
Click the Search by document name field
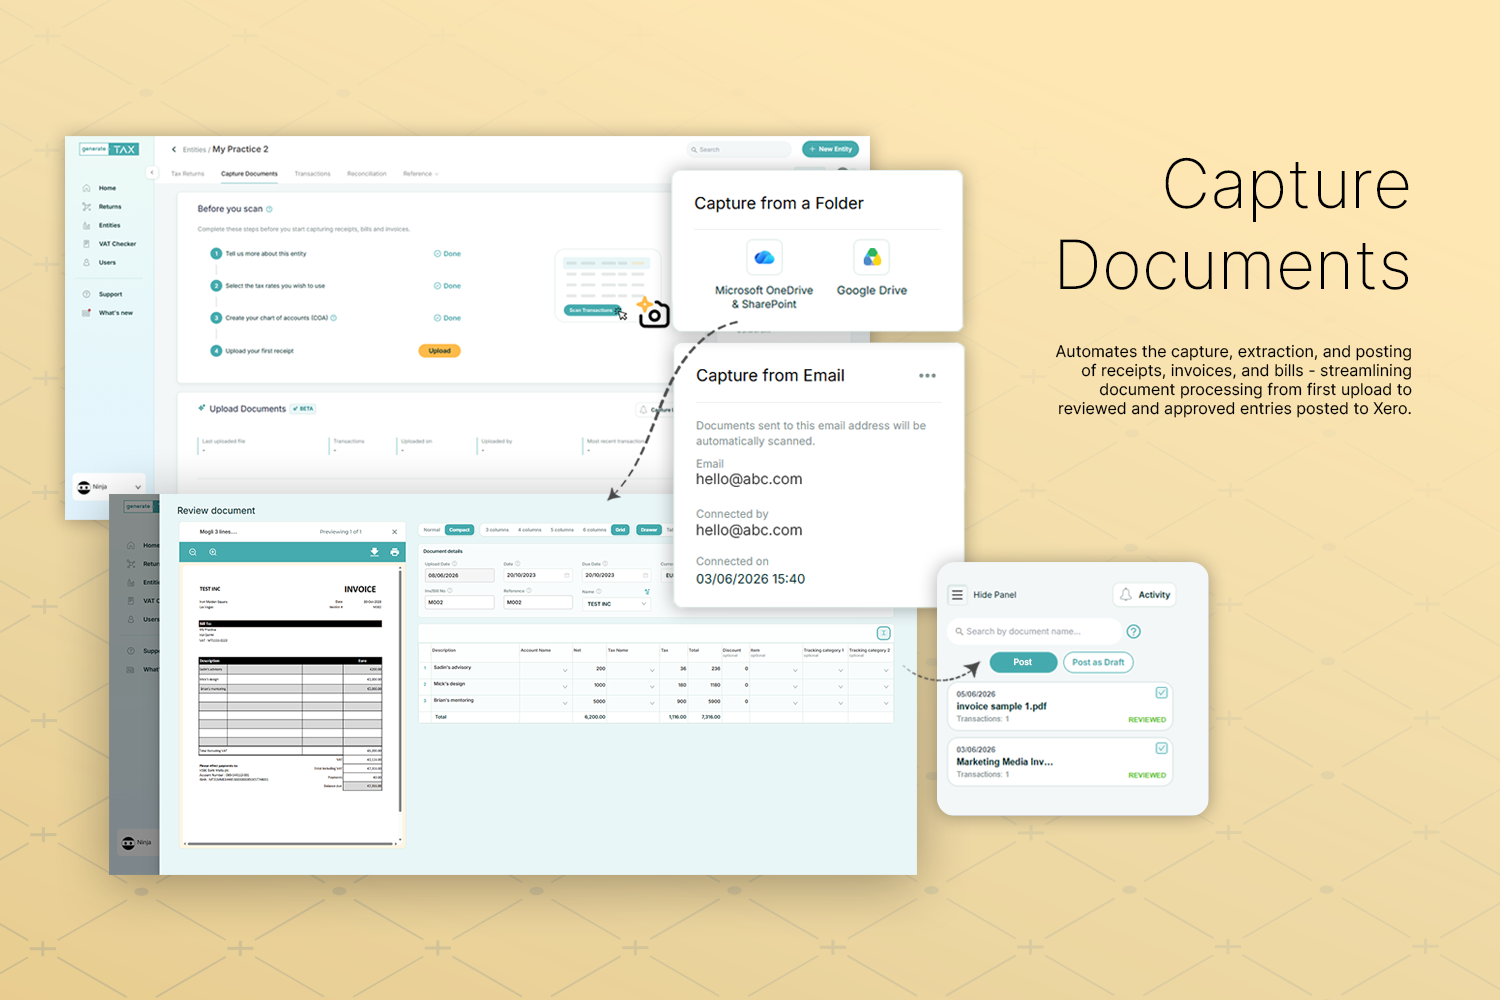point(1034,631)
